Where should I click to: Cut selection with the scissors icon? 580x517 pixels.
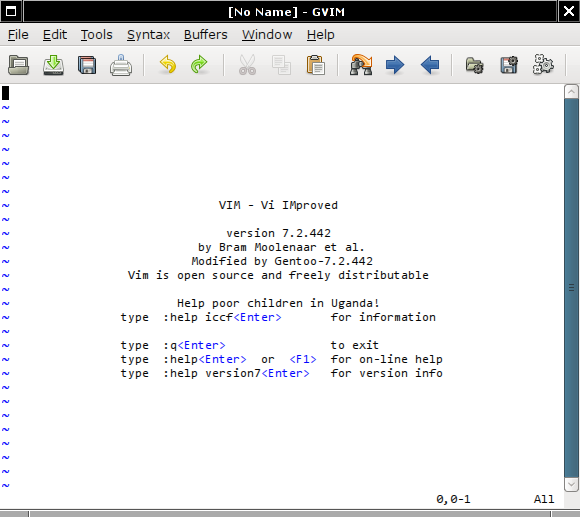247,65
